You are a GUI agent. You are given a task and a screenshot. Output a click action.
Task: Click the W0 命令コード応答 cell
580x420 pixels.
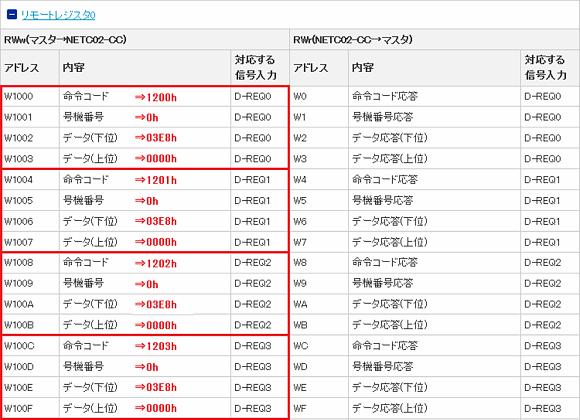[x=434, y=97]
